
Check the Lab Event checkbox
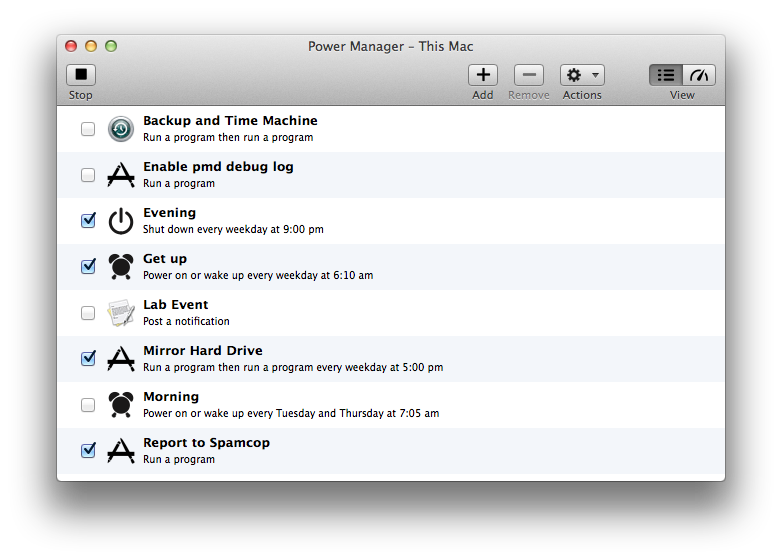point(88,313)
